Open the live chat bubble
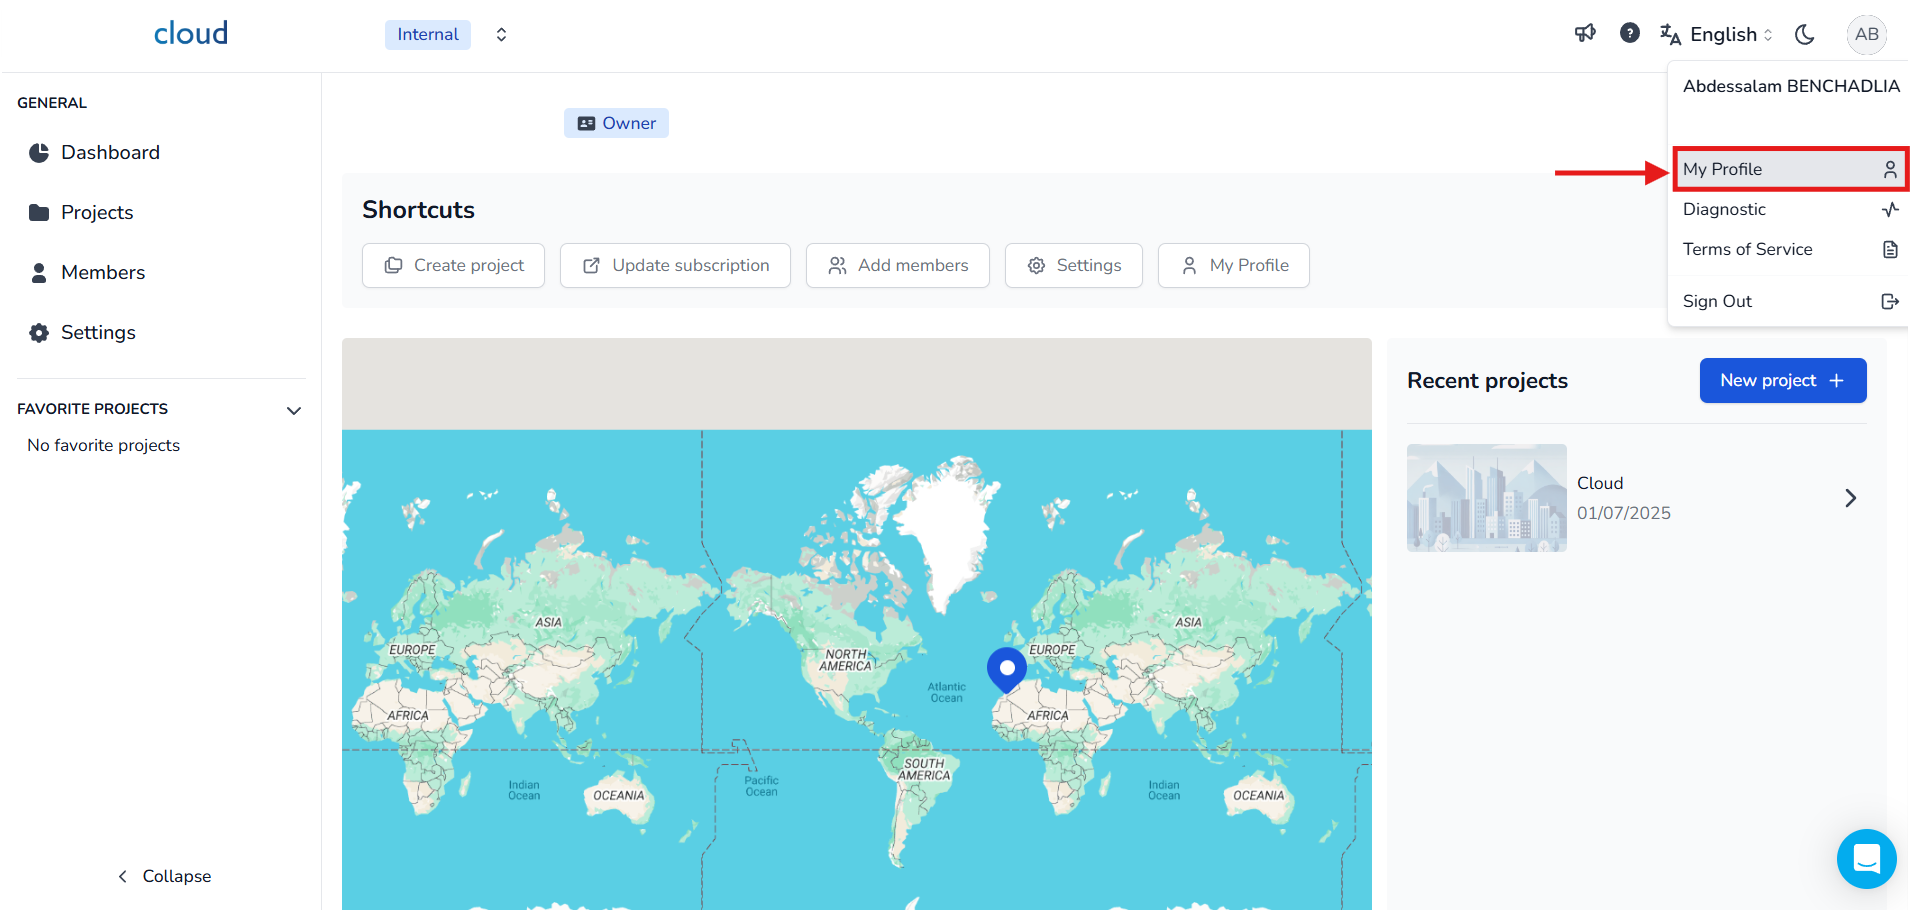 pyautogui.click(x=1866, y=859)
